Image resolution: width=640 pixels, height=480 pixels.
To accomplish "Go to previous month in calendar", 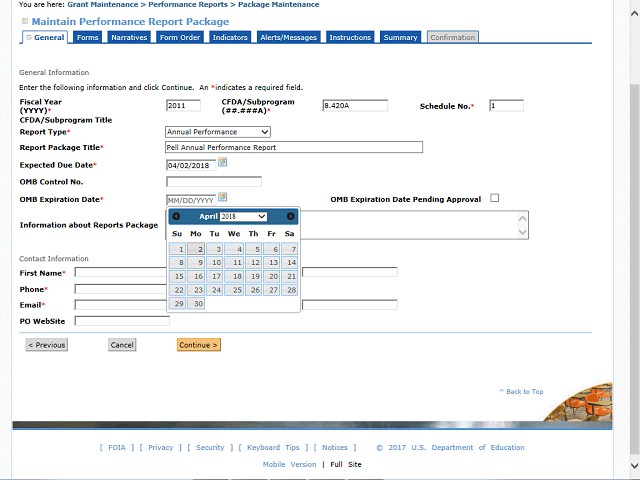I will (x=176, y=216).
